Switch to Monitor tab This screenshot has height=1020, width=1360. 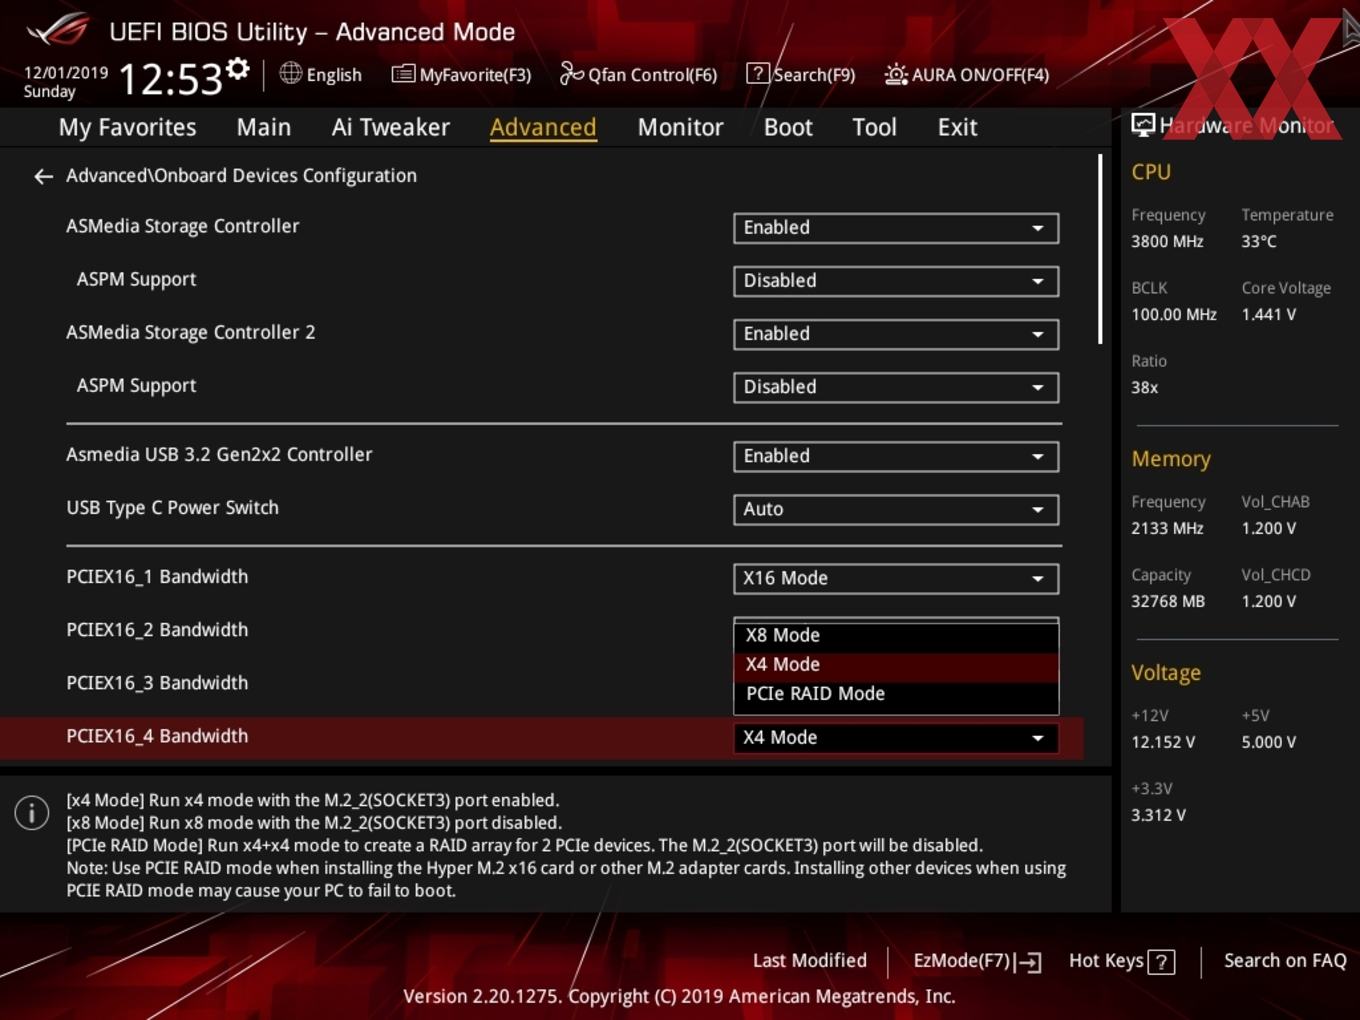click(680, 128)
